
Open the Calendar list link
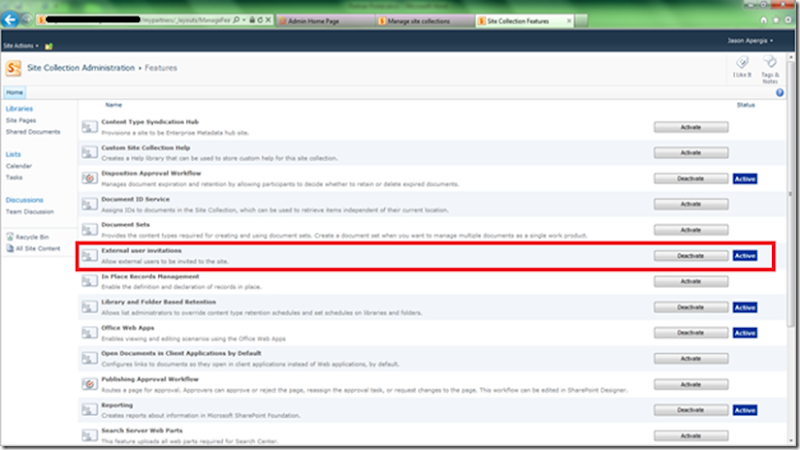[19, 166]
